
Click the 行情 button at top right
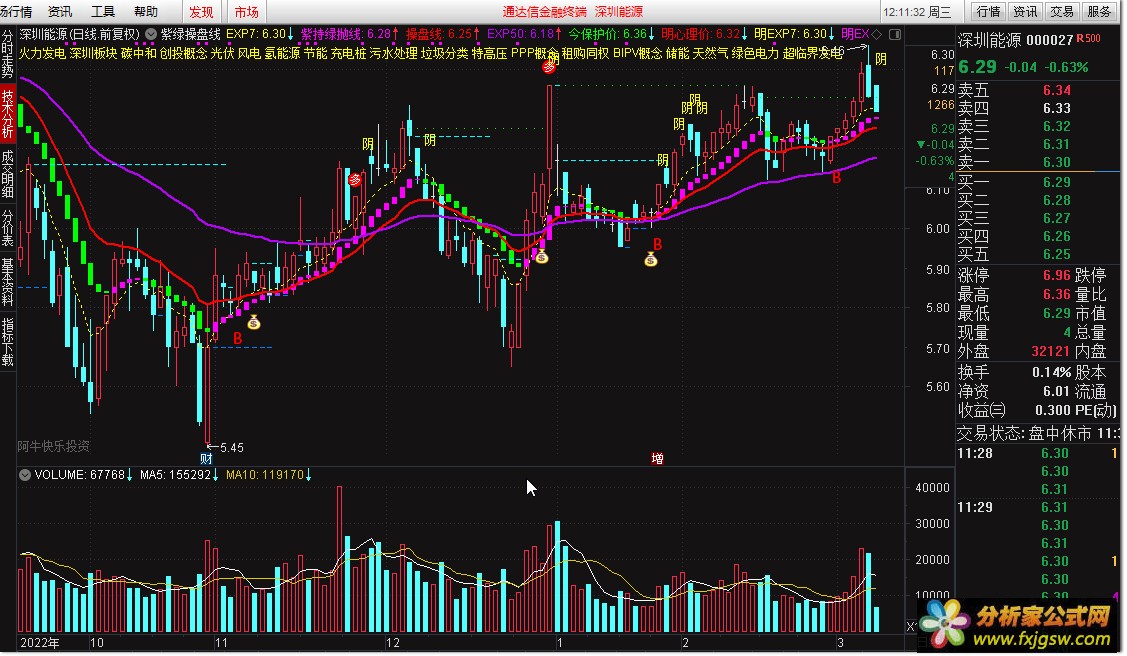click(988, 11)
